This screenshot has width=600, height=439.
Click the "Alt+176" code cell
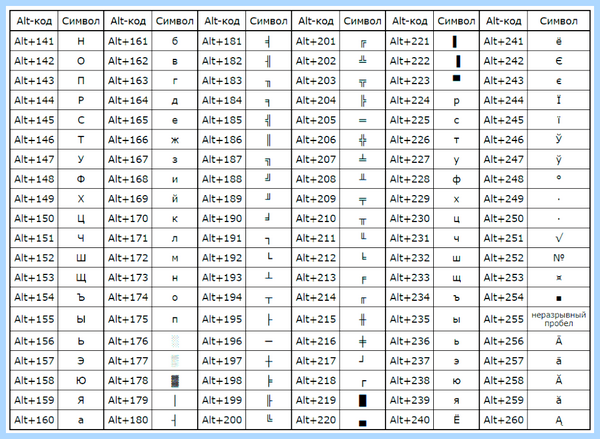pos(128,341)
